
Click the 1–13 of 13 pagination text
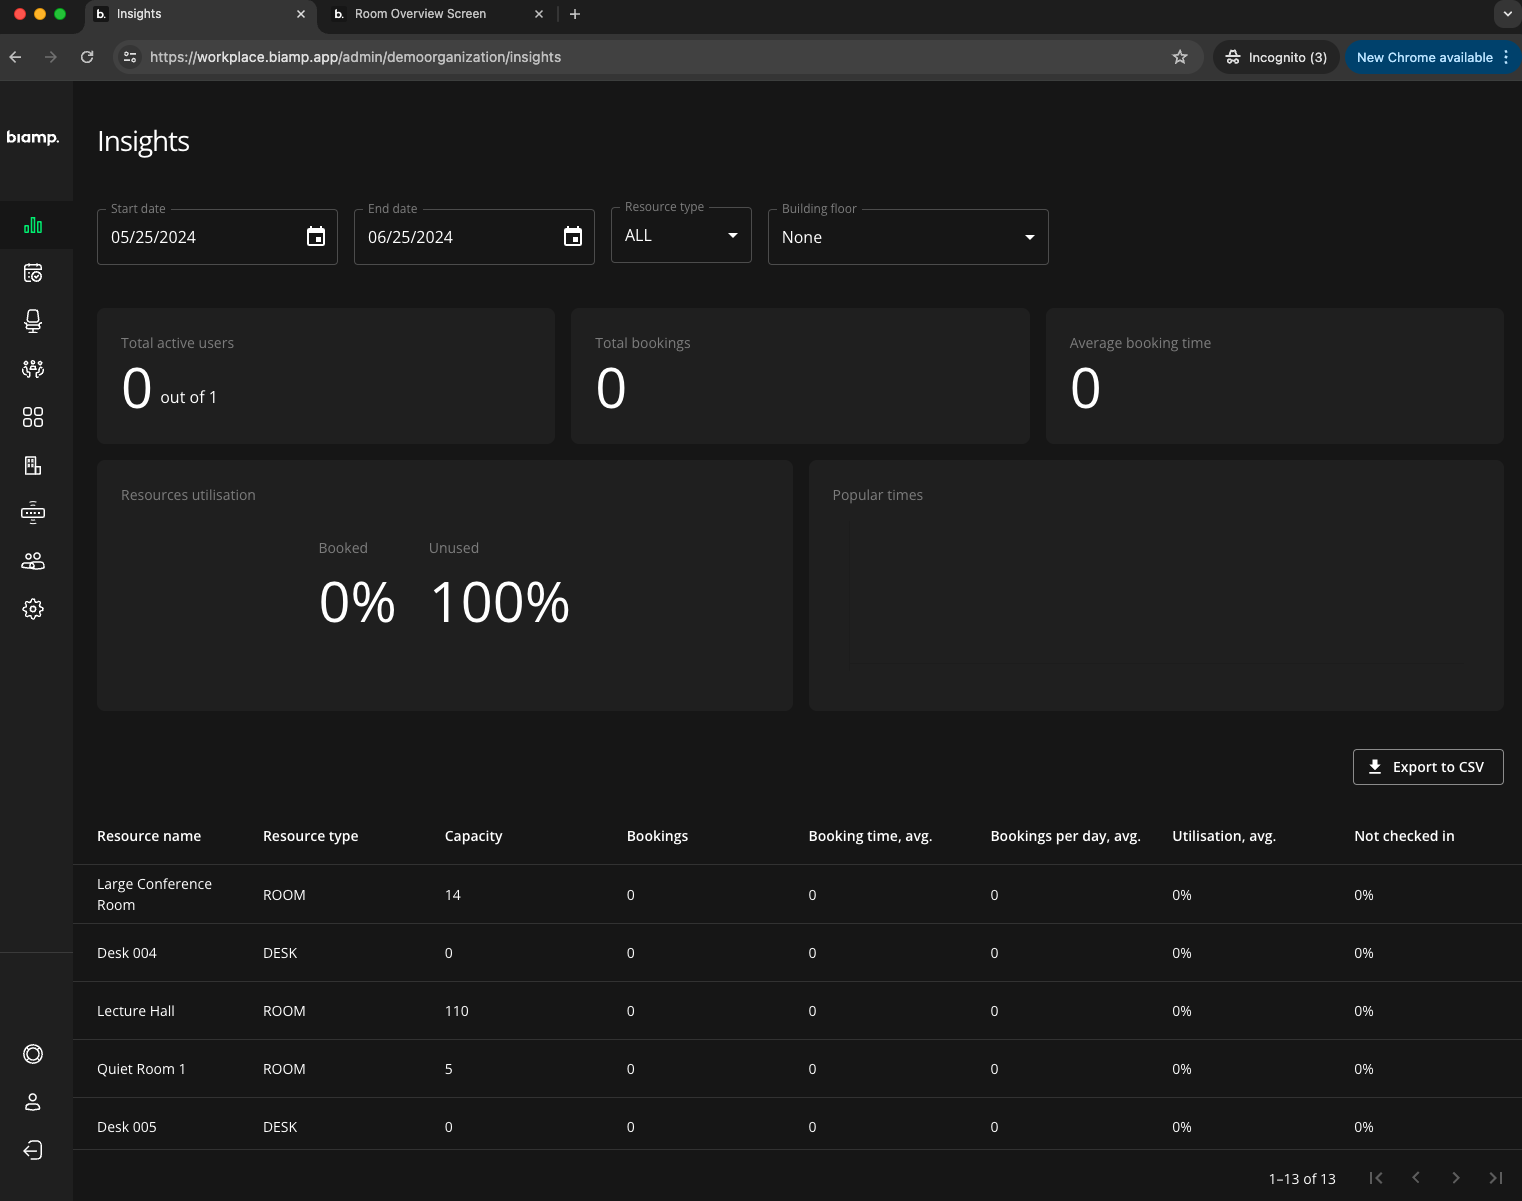1302,1179
